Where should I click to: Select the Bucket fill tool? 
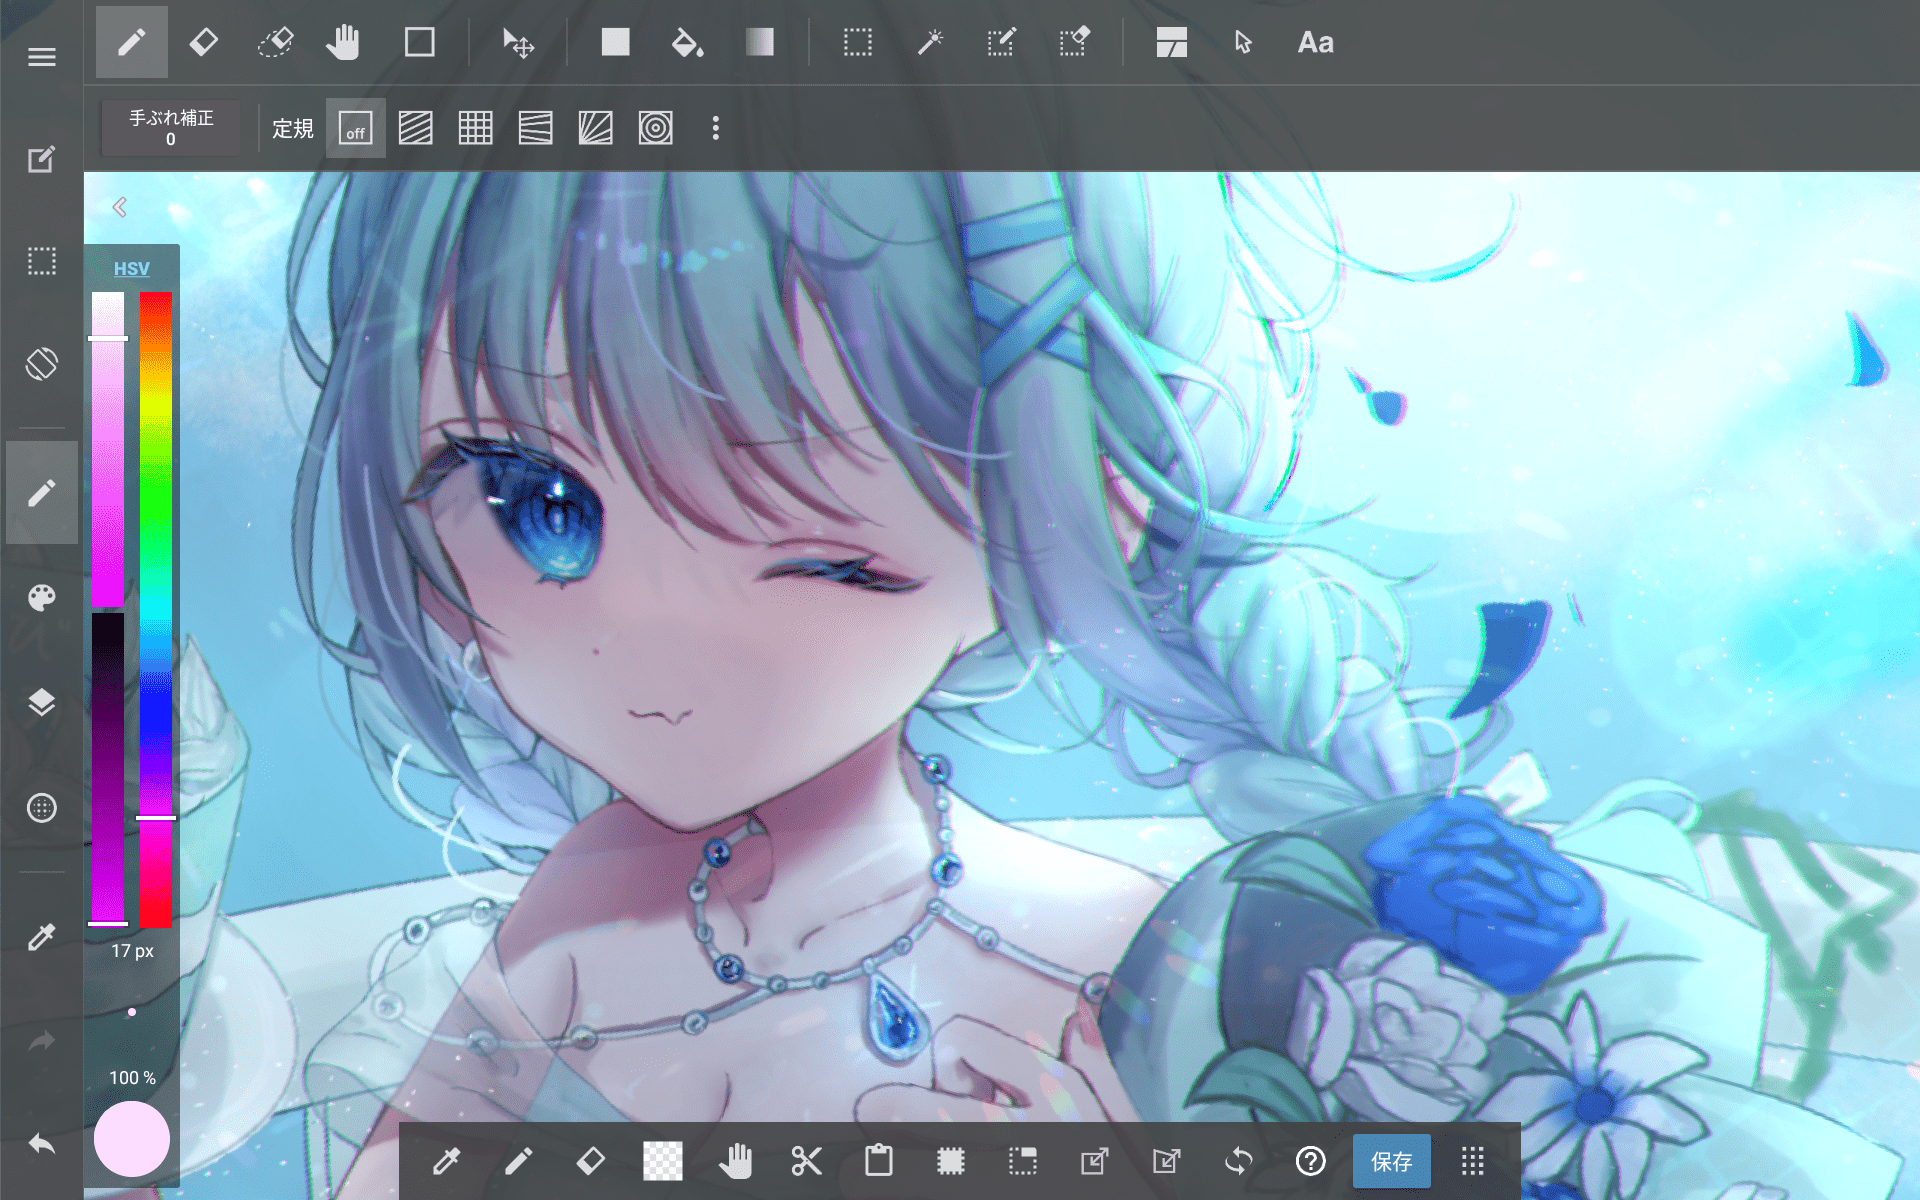tap(686, 42)
